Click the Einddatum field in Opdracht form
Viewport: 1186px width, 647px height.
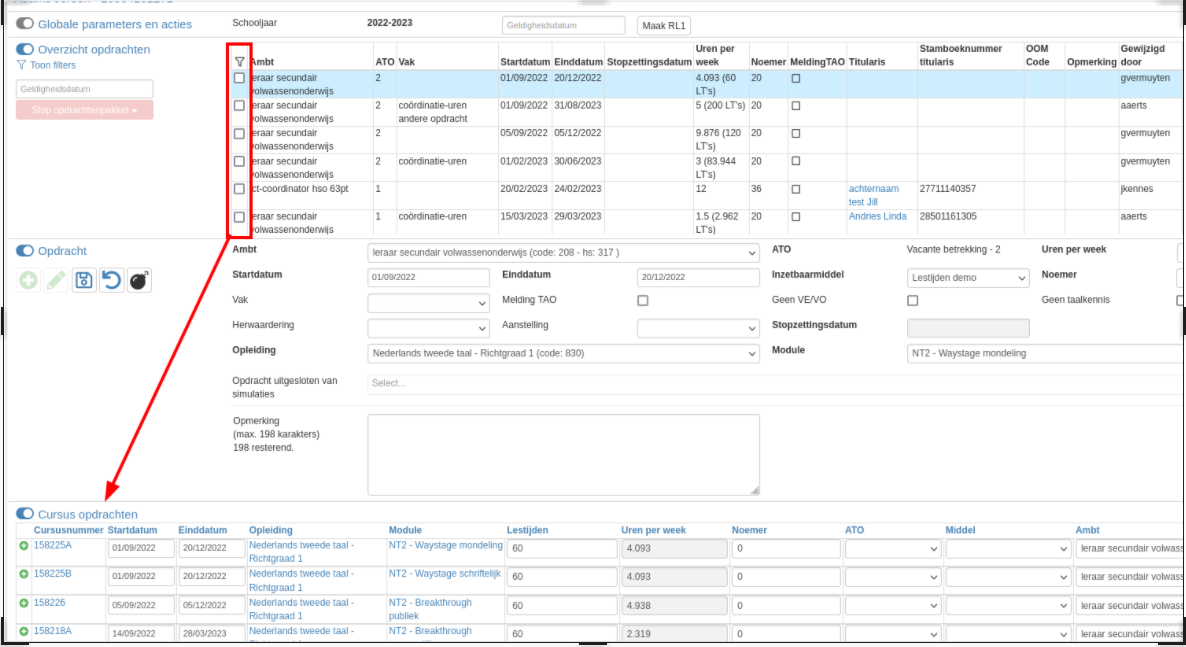click(698, 278)
